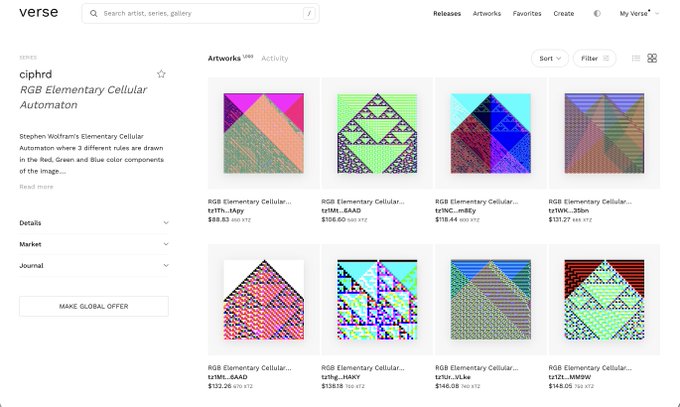The image size is (680, 407).
Task: Click owner address tz1Ur...VLke
Action: click(x=453, y=377)
